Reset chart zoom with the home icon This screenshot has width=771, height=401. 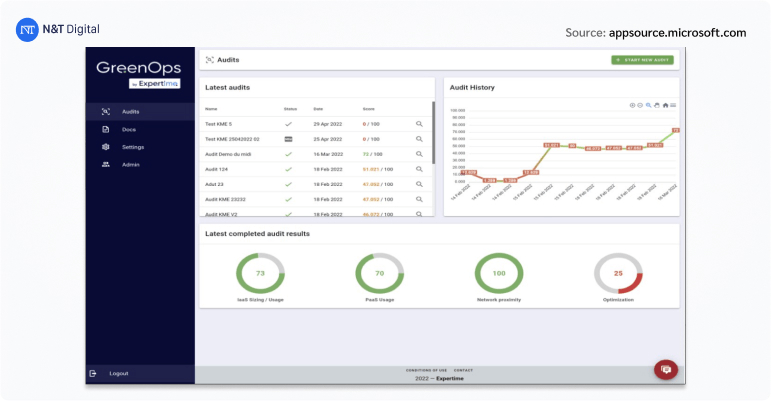665,105
